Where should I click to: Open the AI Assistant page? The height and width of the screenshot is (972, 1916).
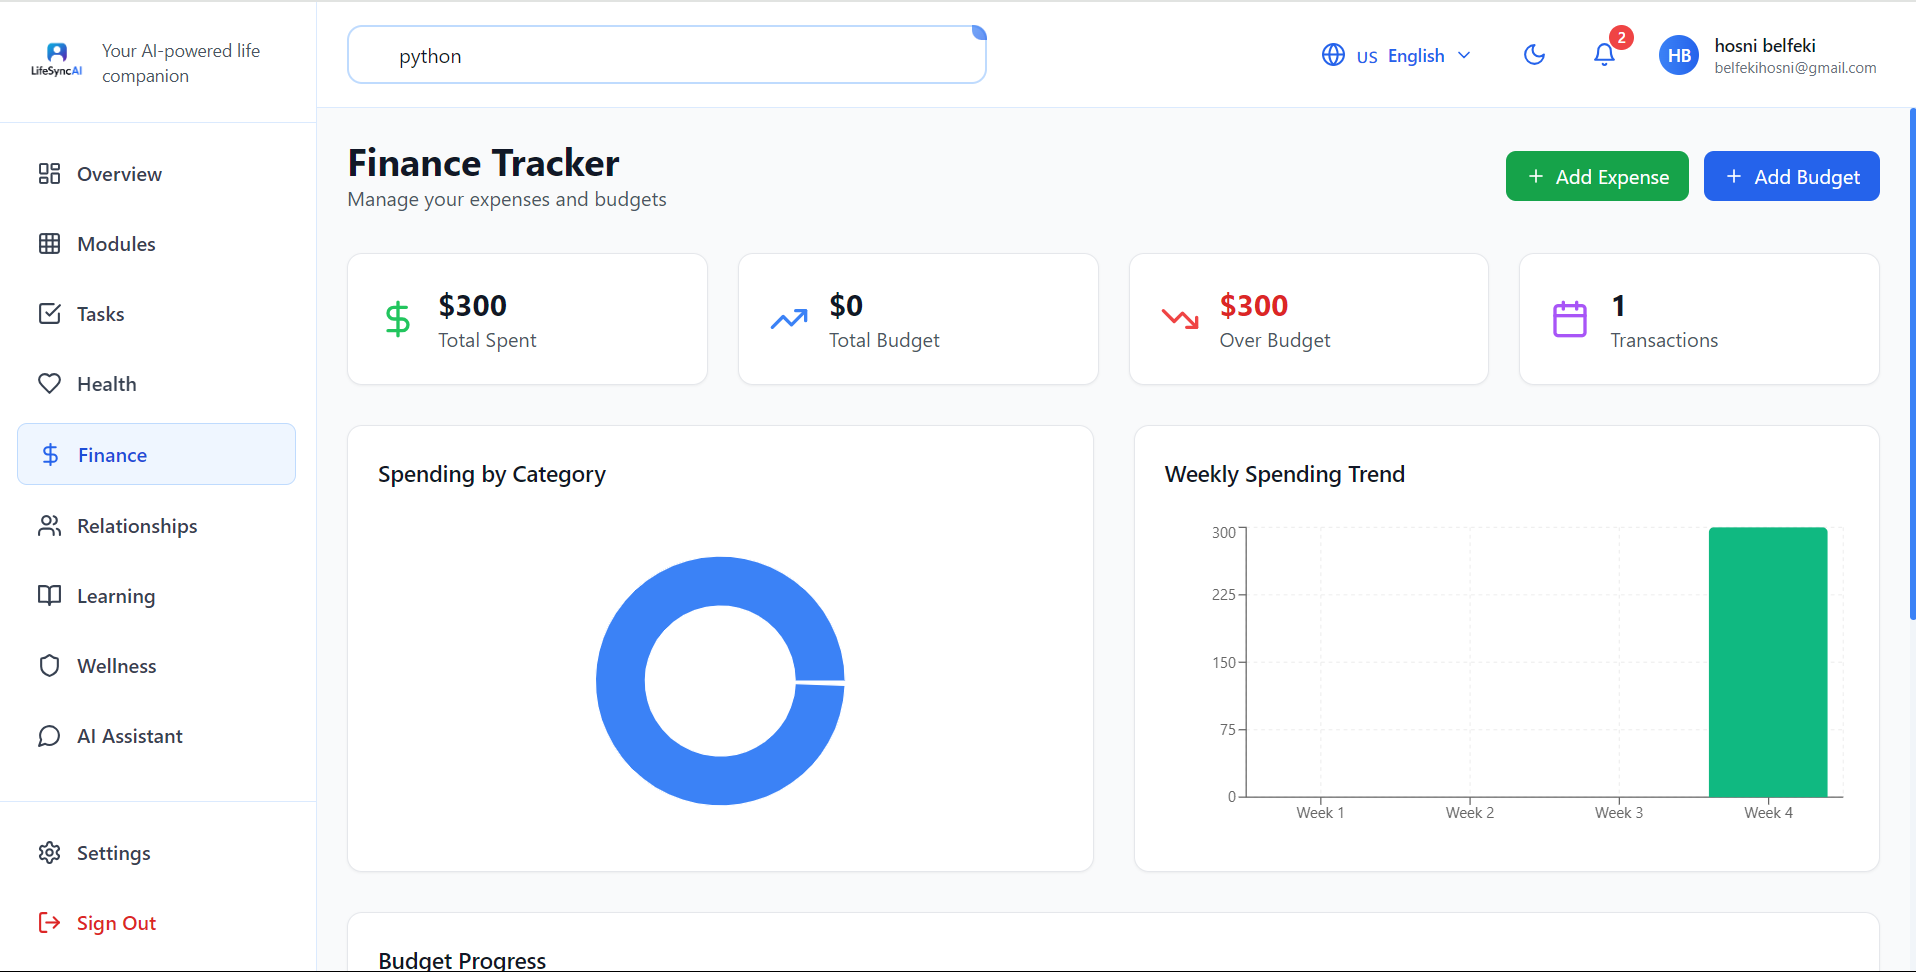(x=156, y=736)
